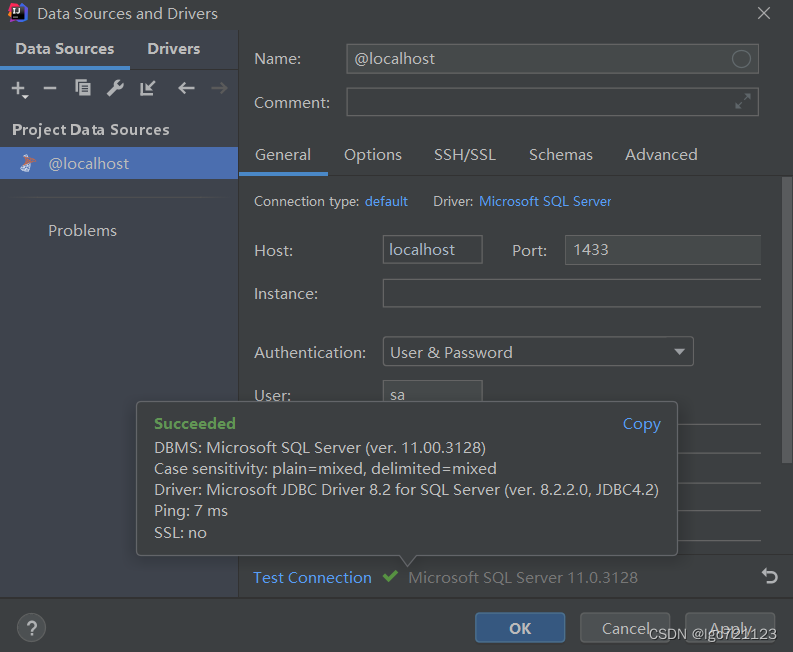Switch to the Drivers tab
Screen dimensions: 793x652
coord(173,49)
